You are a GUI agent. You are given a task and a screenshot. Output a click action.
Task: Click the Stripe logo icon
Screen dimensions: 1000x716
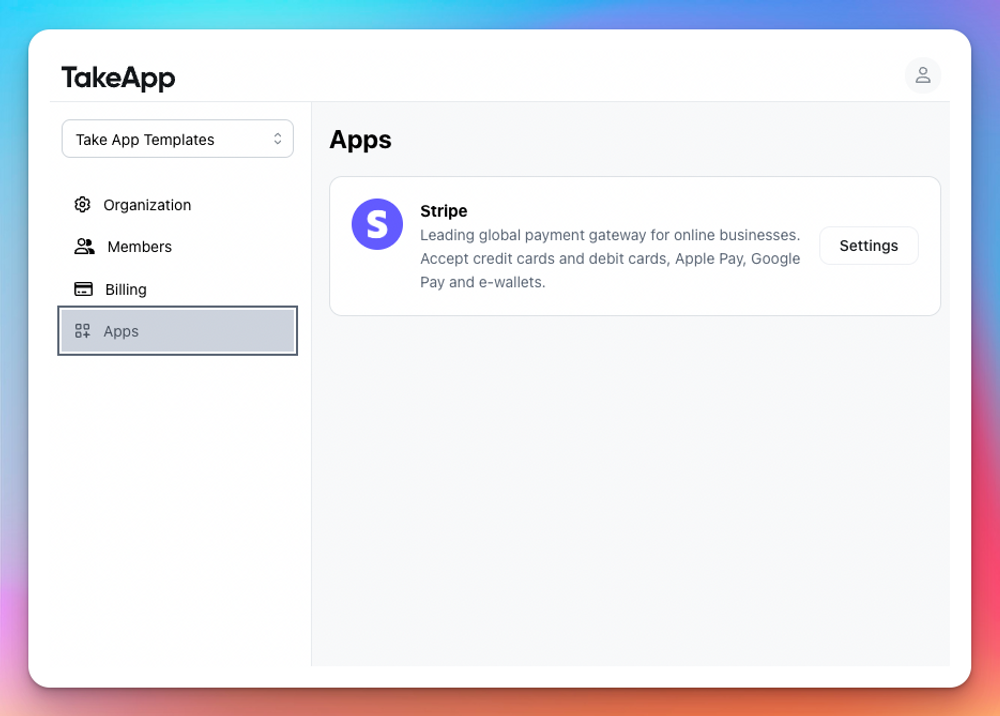coord(377,224)
